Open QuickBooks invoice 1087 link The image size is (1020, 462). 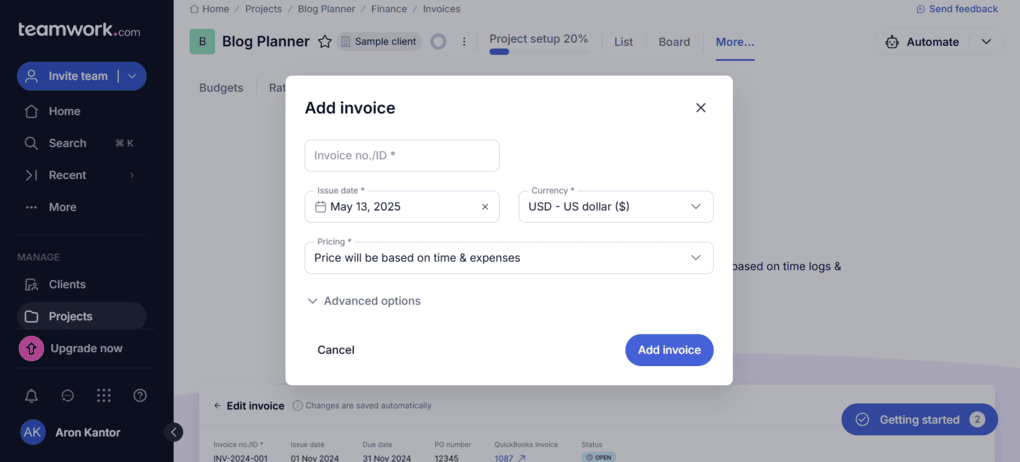[509, 458]
